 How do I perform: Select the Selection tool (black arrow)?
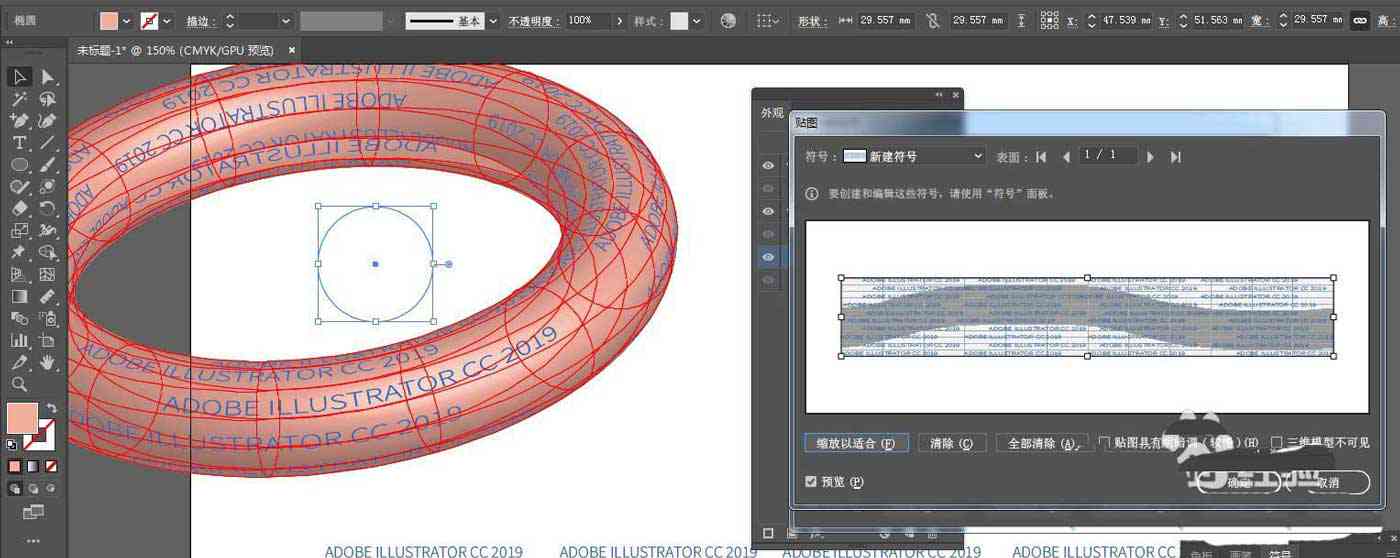click(19, 77)
